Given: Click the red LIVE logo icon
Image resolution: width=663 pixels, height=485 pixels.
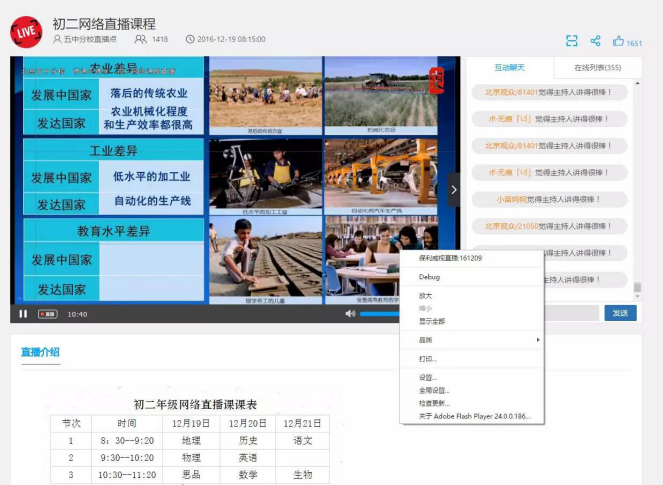Looking at the screenshot, I should [26, 30].
